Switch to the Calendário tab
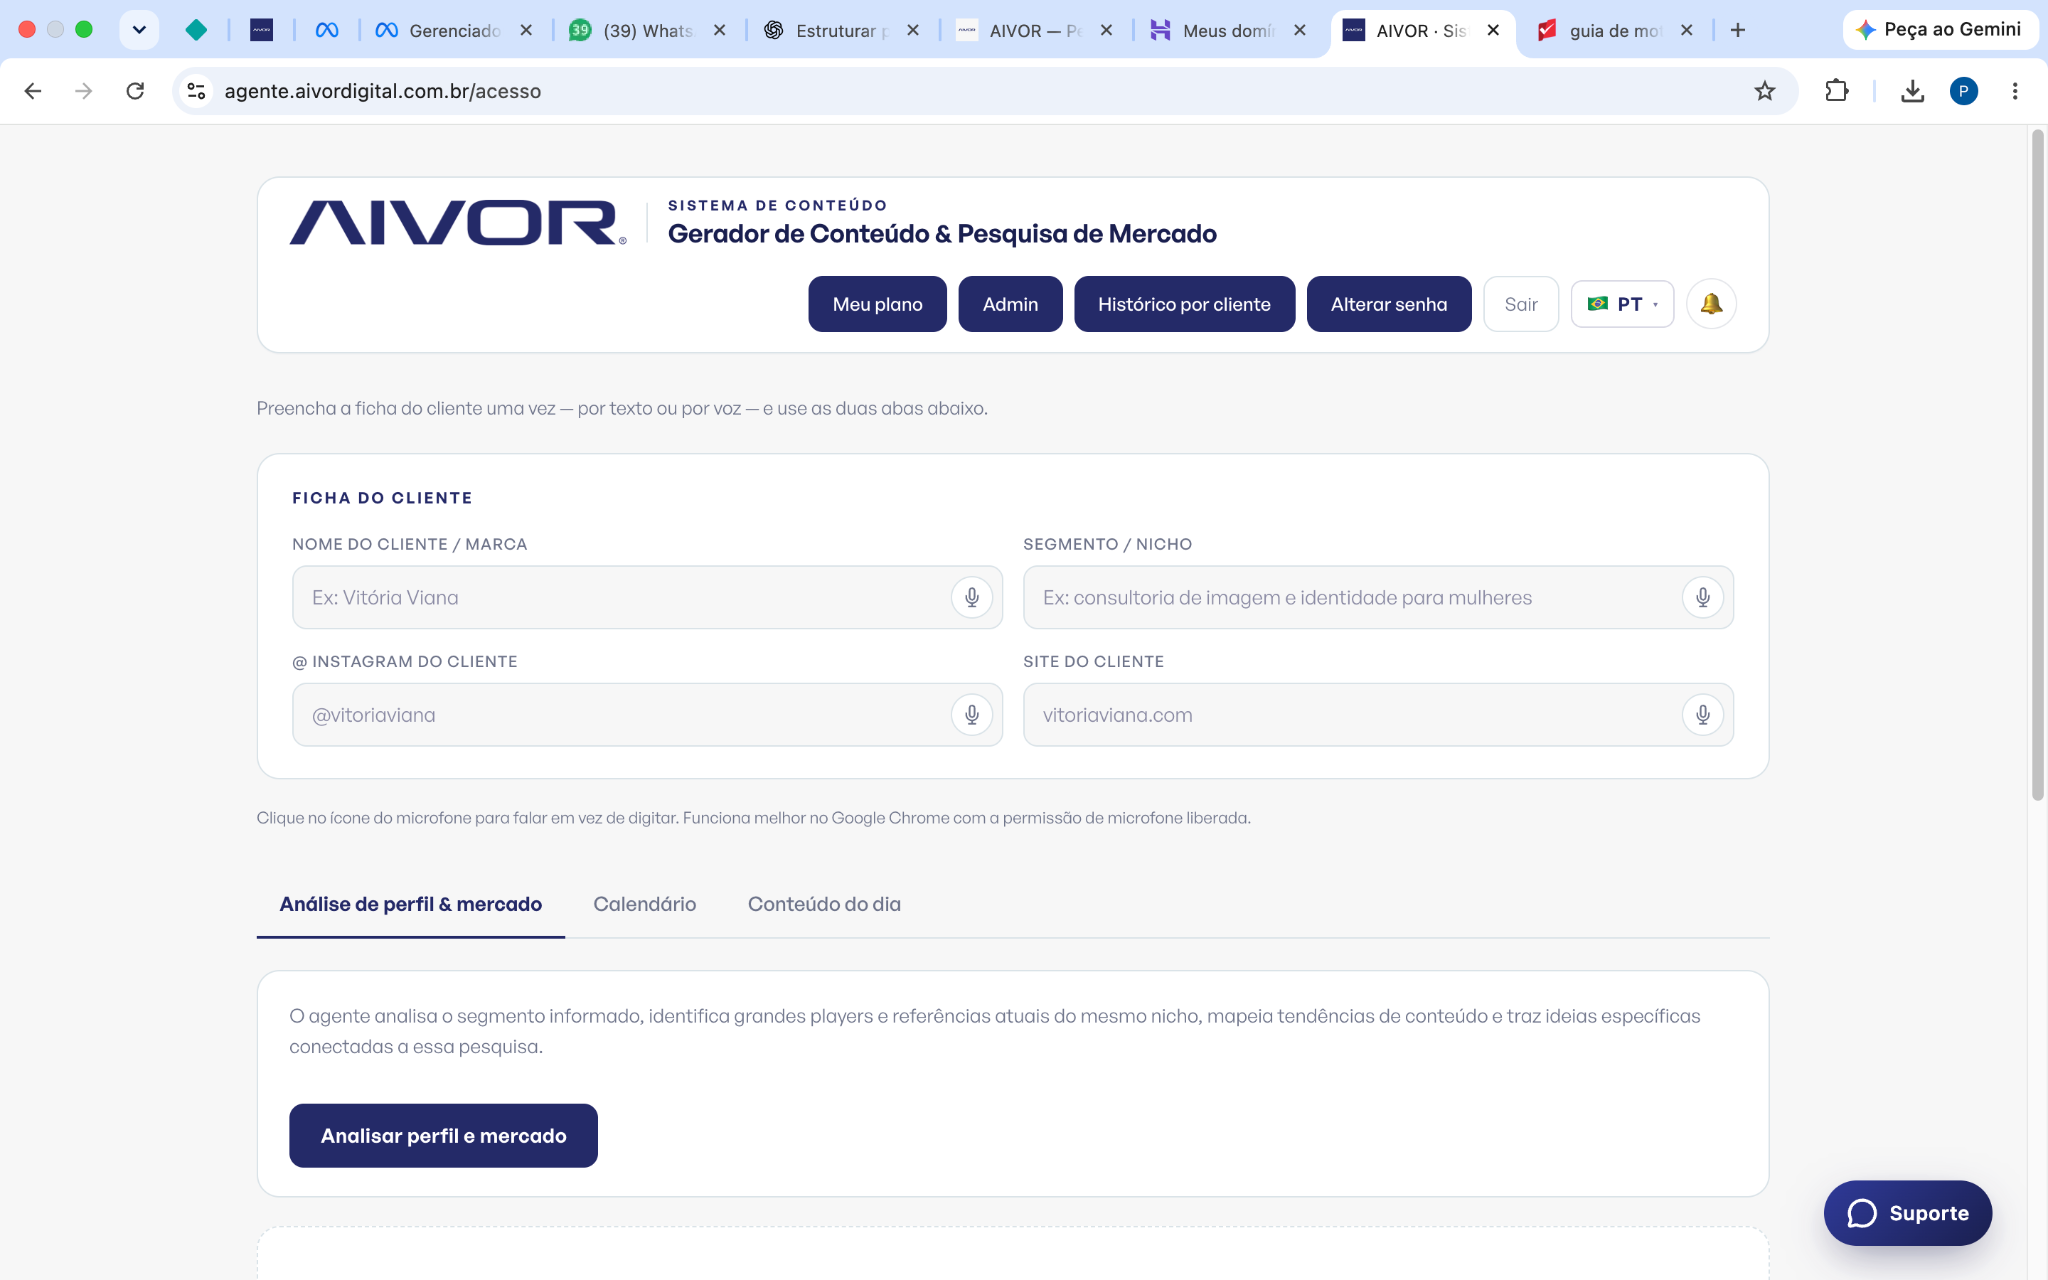 coord(645,904)
